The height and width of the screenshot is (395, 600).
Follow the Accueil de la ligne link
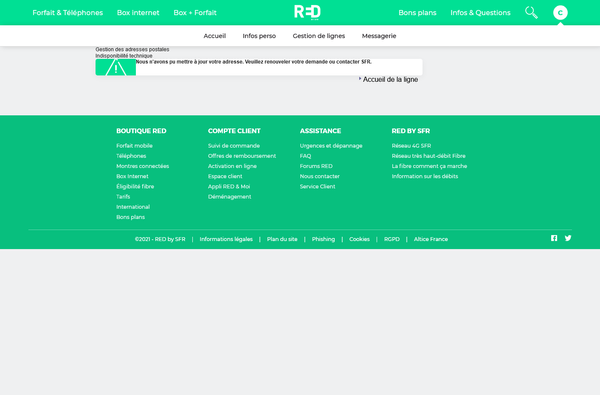[390, 80]
